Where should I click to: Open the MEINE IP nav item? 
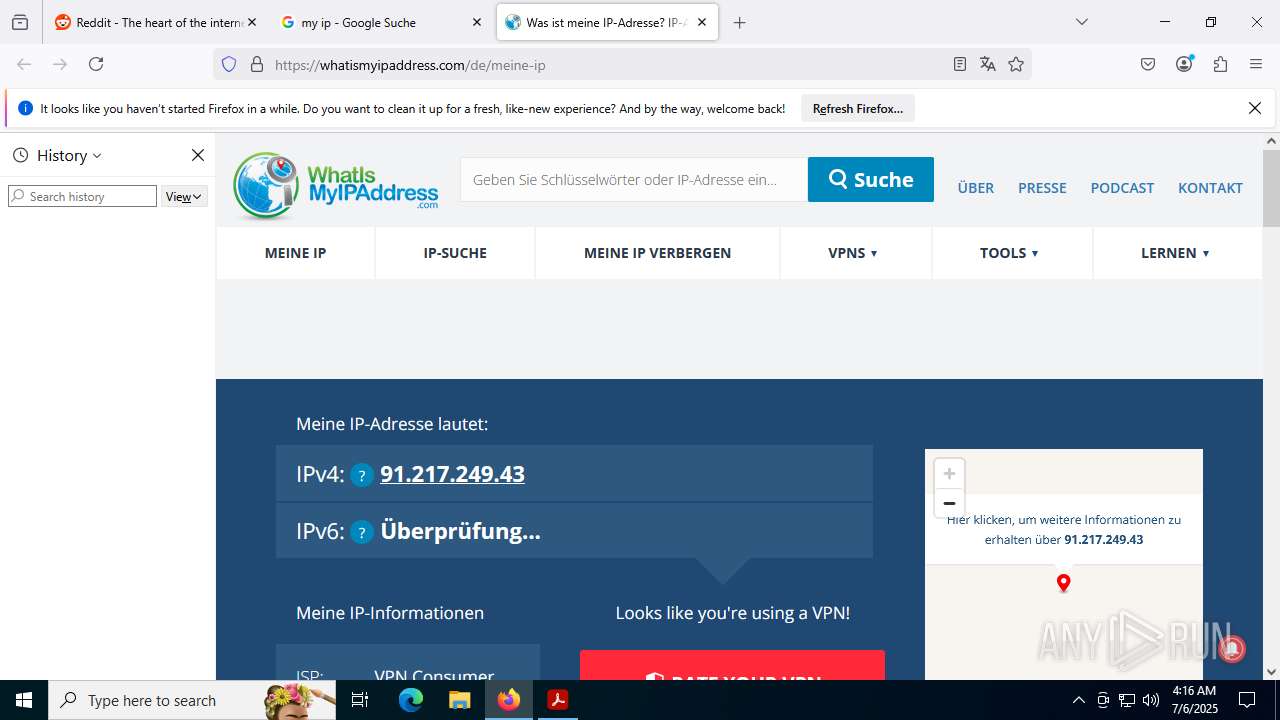tap(295, 253)
